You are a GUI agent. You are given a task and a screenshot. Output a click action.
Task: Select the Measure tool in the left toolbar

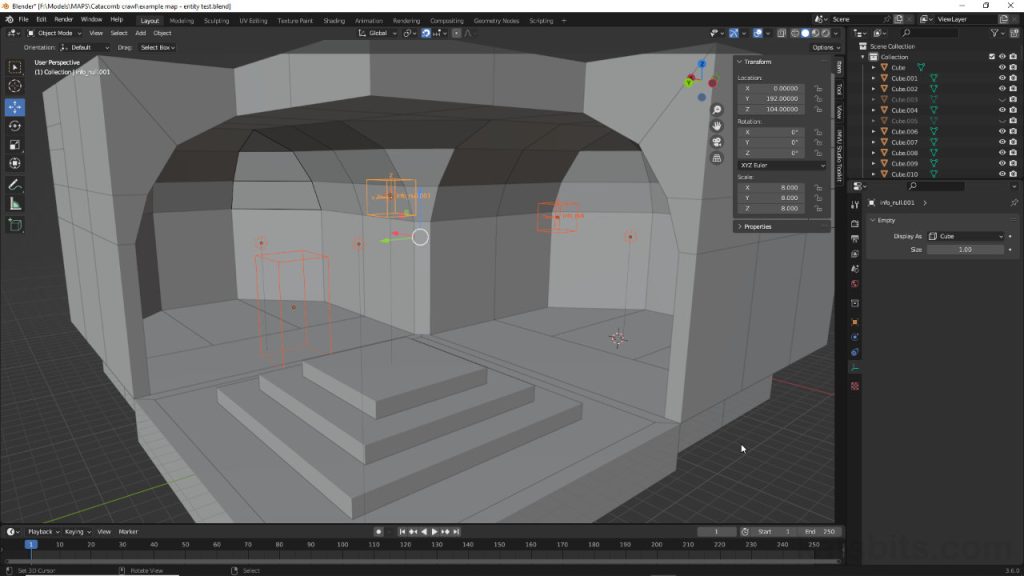click(x=15, y=204)
